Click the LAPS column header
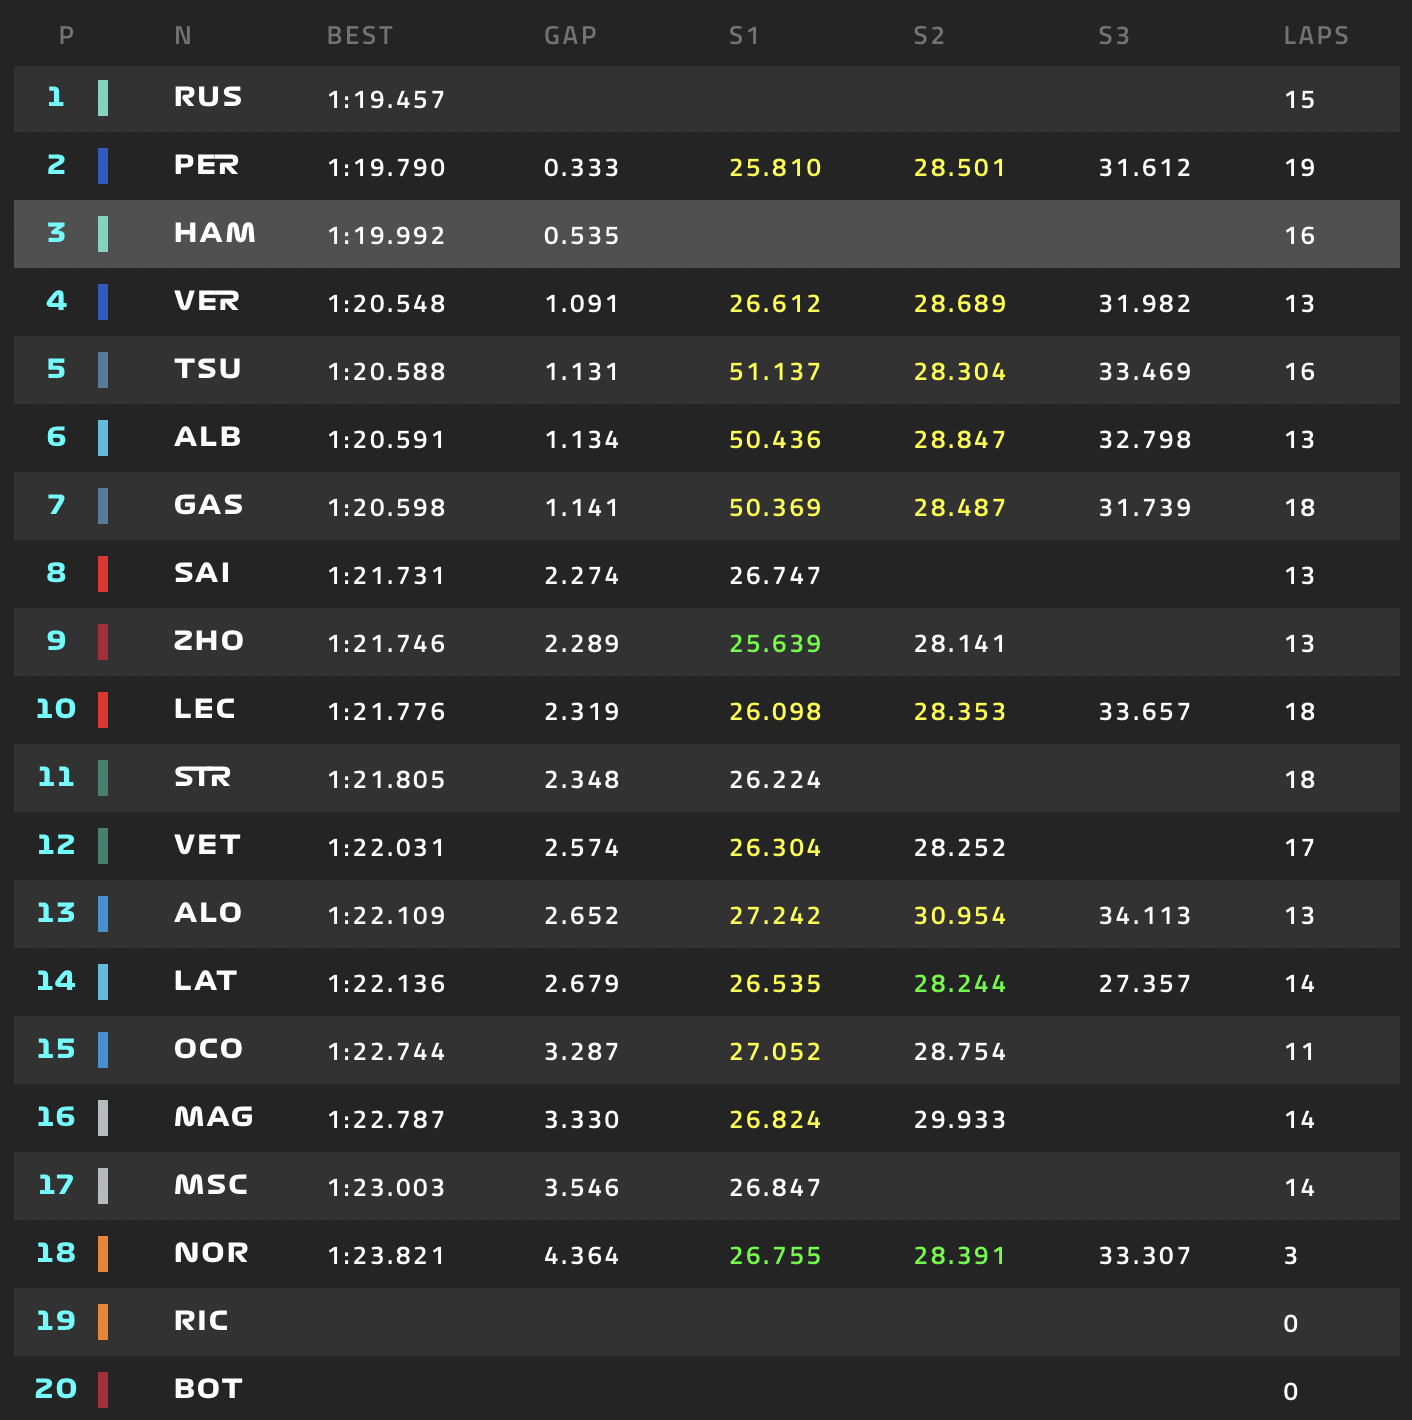The height and width of the screenshot is (1420, 1412). (1315, 36)
